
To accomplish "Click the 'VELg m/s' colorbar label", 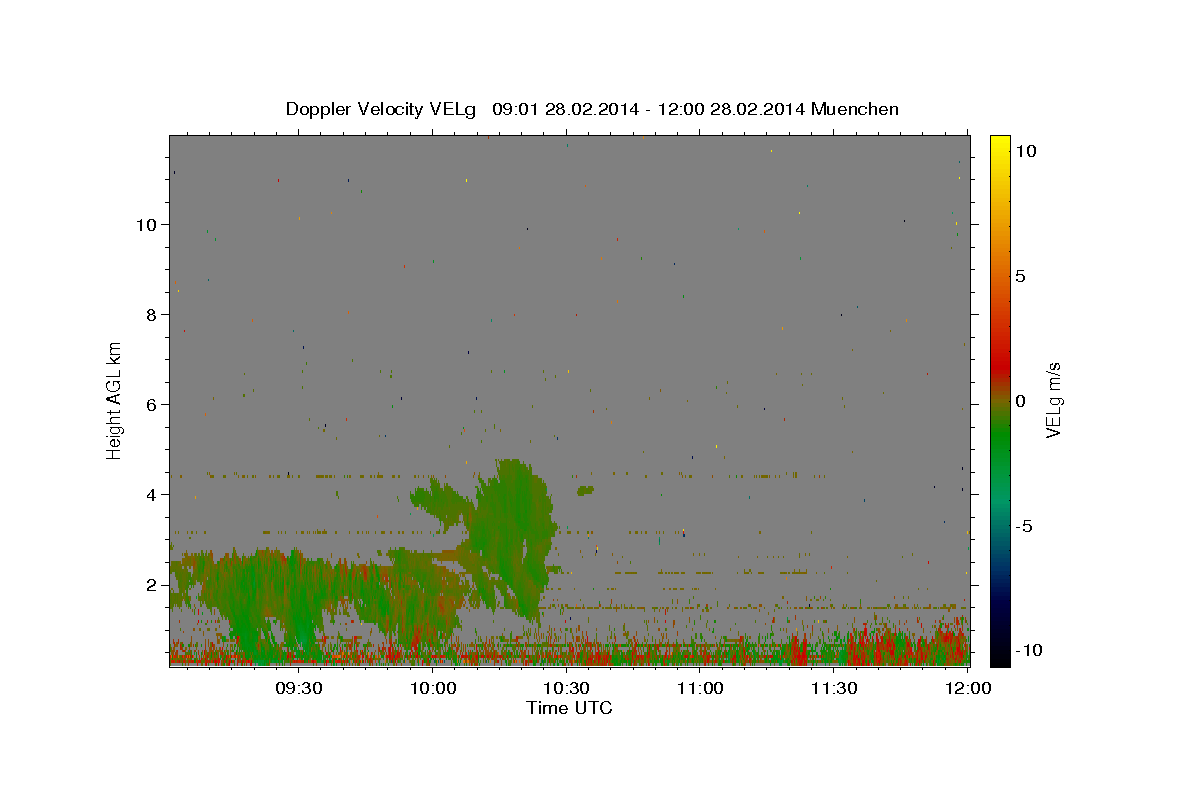I will coord(1053,400).
